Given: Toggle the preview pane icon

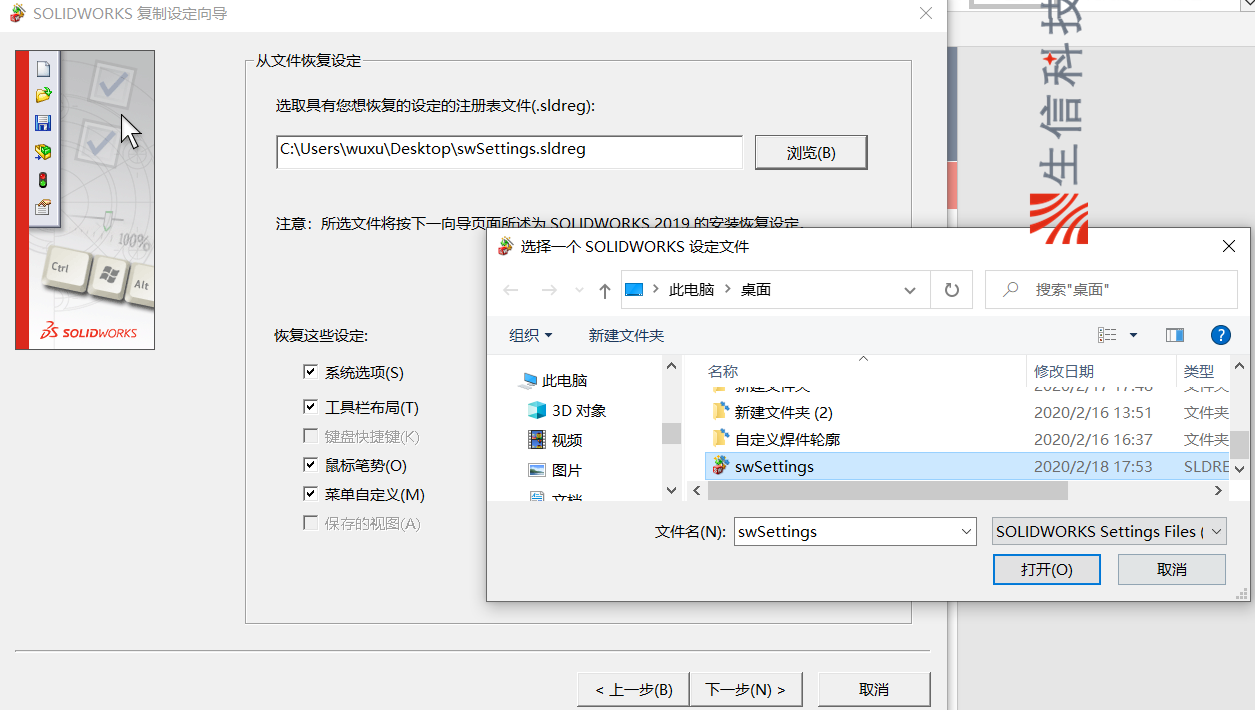Looking at the screenshot, I should pos(1175,335).
